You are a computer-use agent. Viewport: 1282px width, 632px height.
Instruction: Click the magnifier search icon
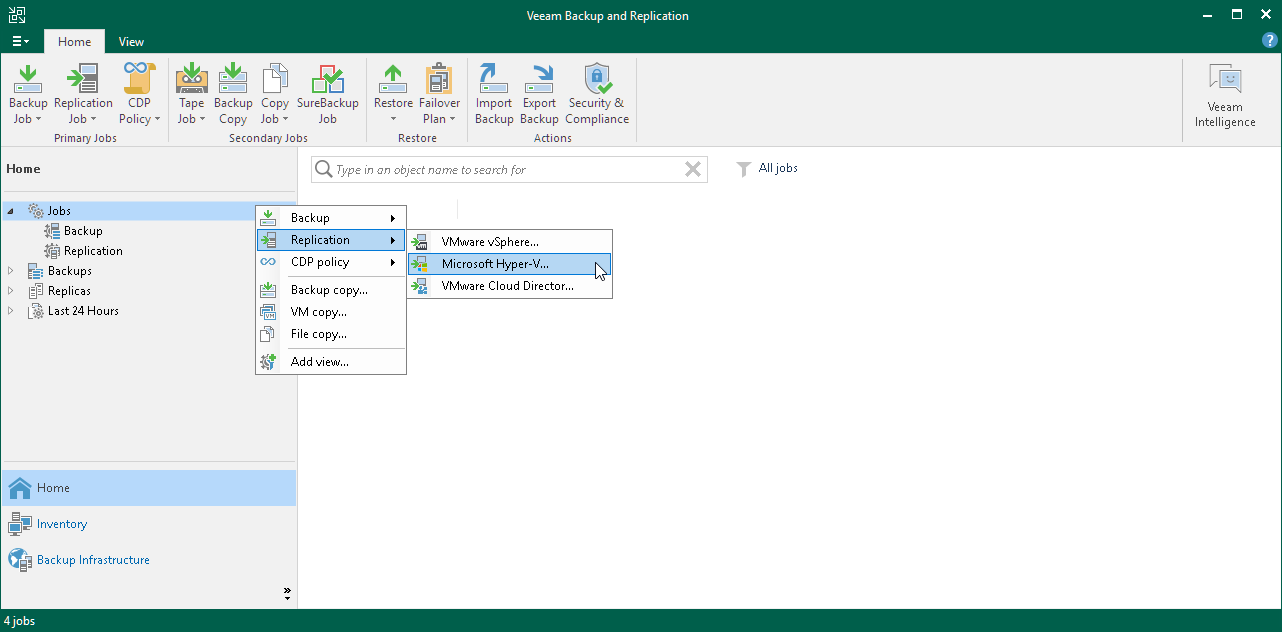pyautogui.click(x=323, y=169)
